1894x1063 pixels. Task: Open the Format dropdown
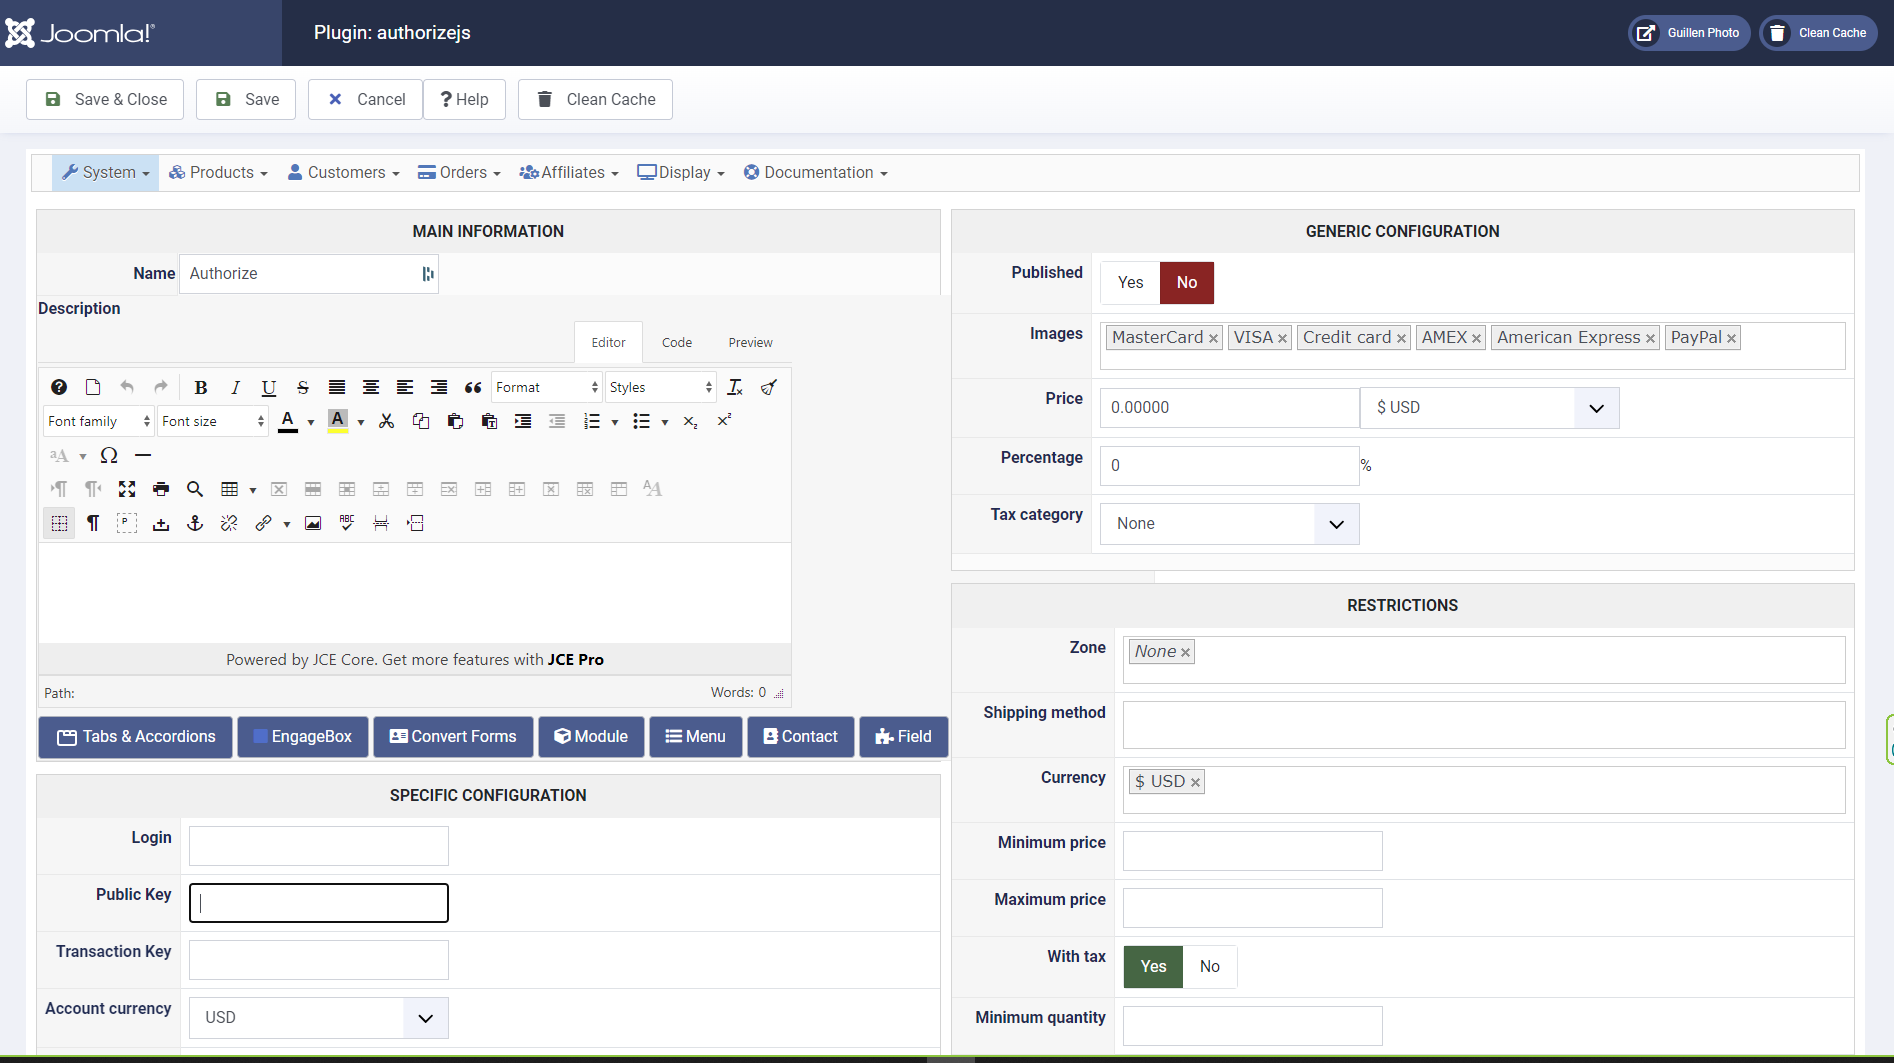pyautogui.click(x=547, y=388)
